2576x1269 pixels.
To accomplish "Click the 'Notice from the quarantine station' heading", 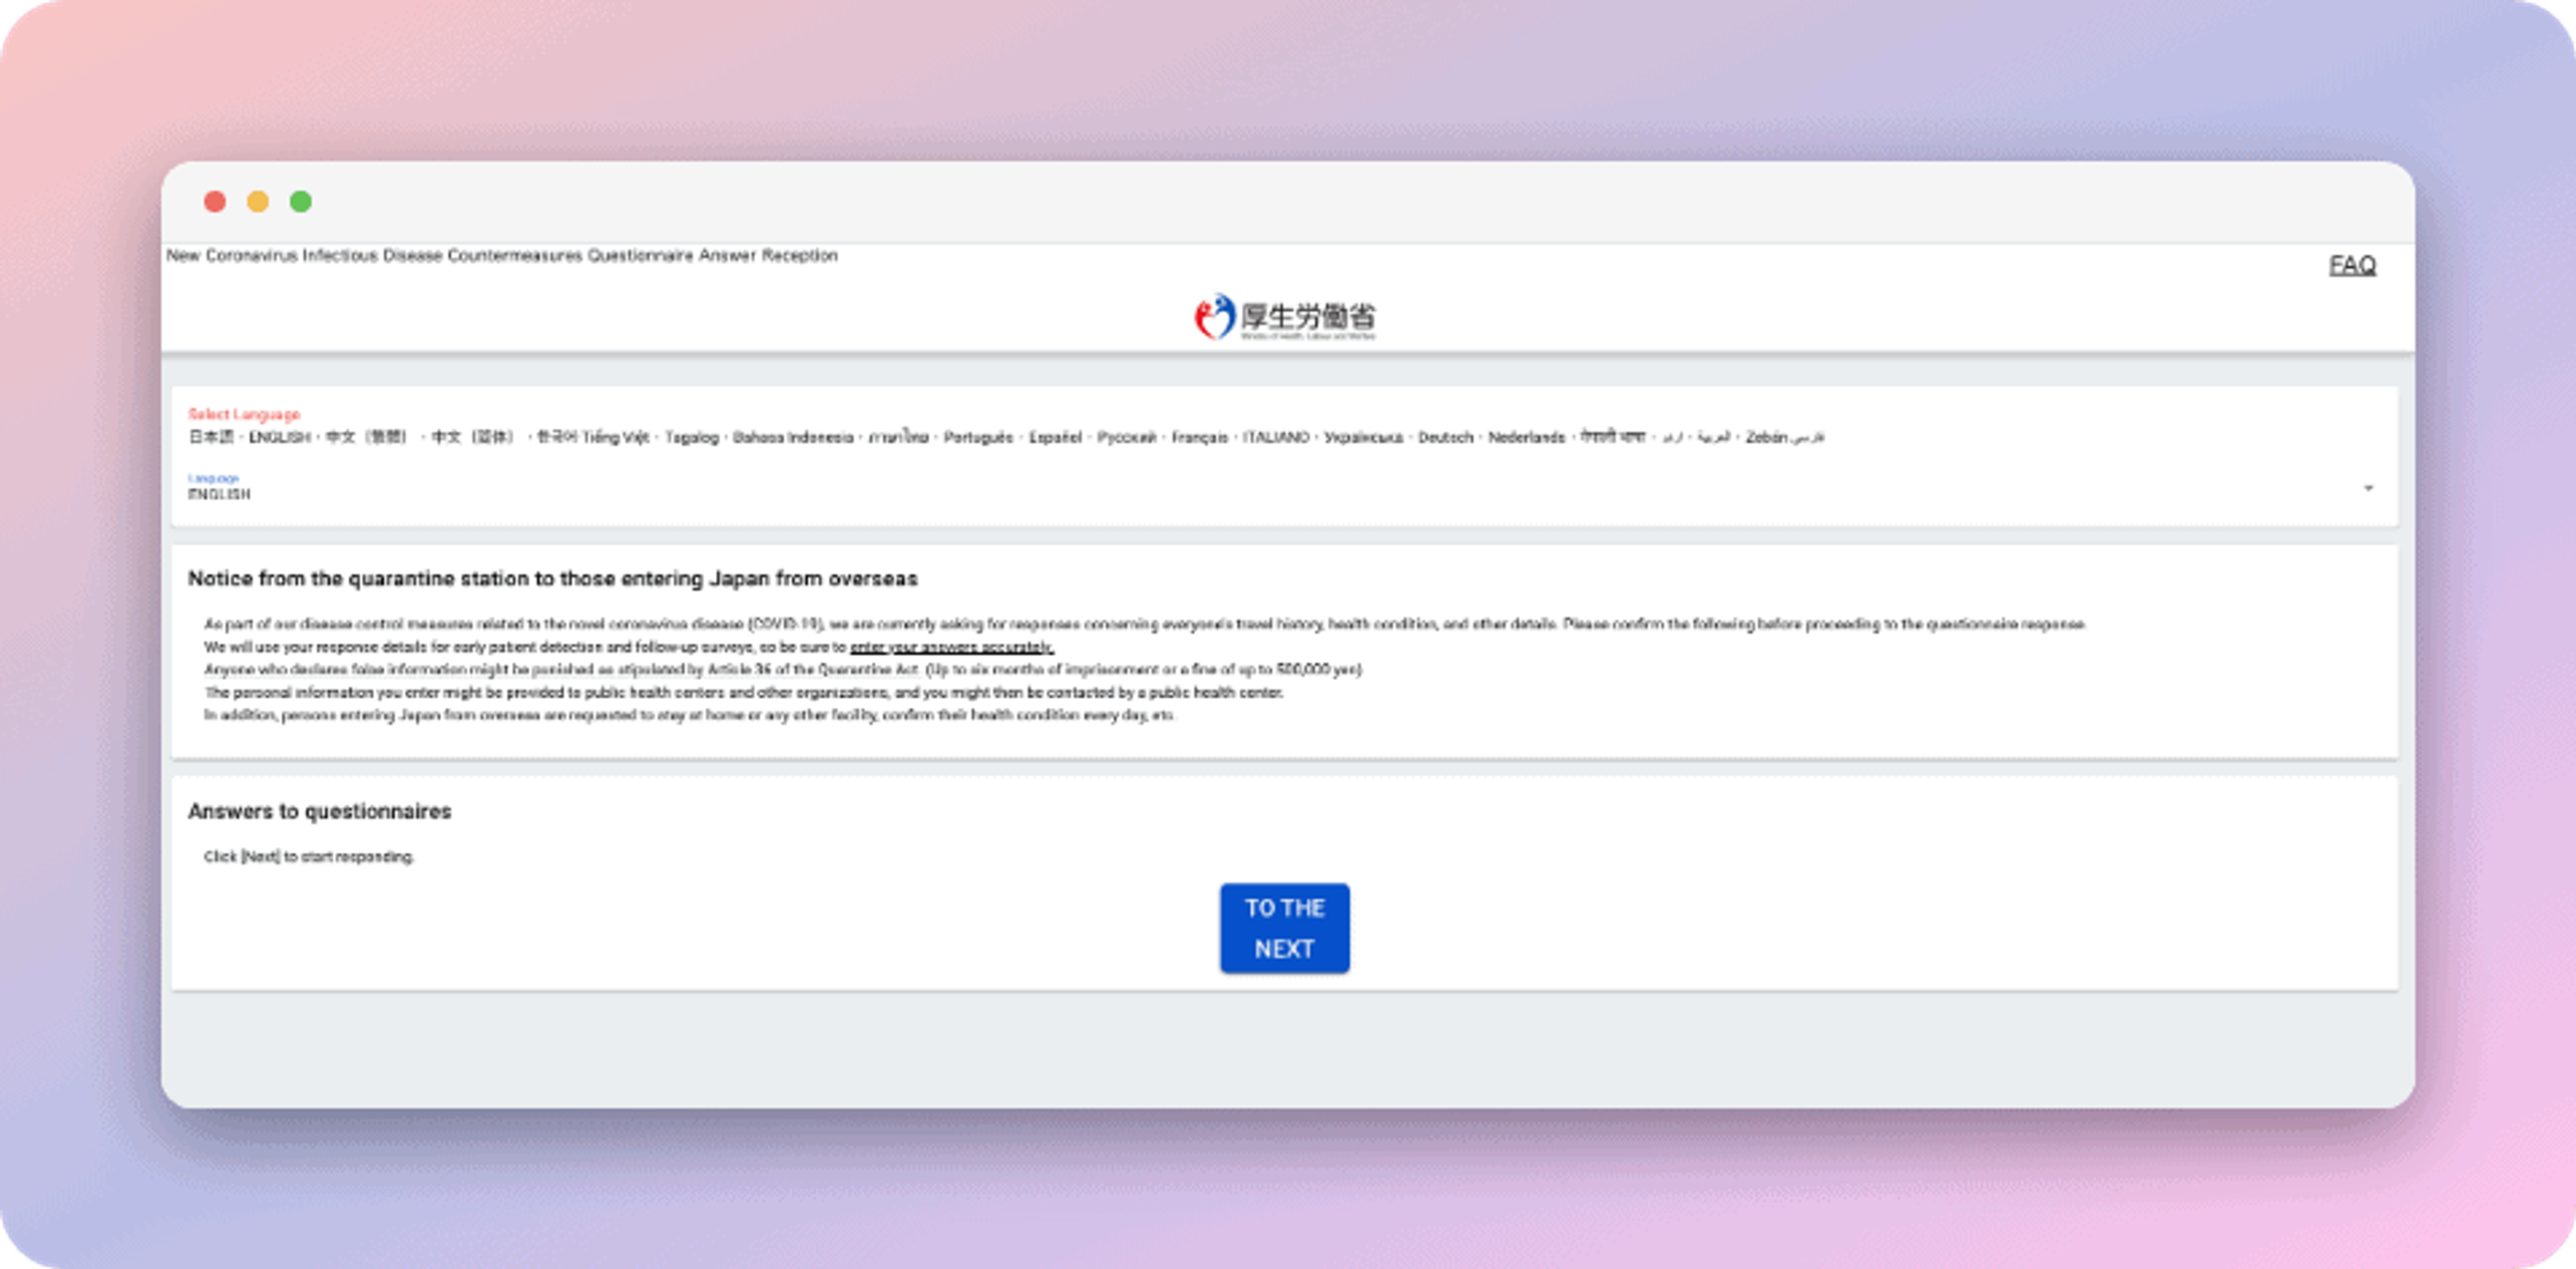I will tap(552, 579).
